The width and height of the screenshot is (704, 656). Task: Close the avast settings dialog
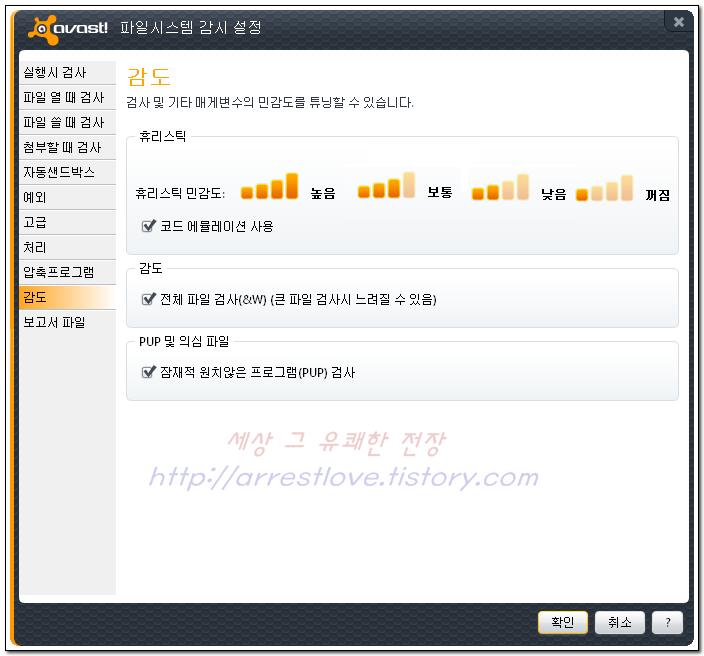(x=678, y=22)
